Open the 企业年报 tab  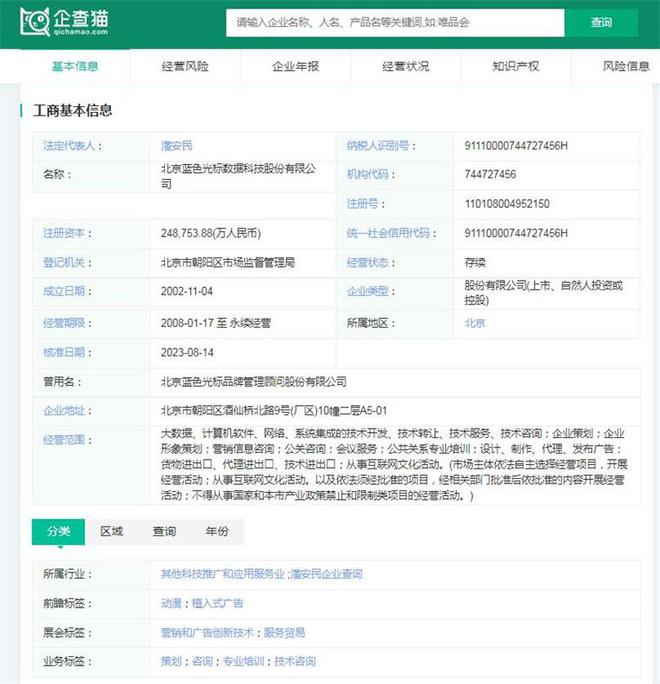pyautogui.click(x=295, y=66)
